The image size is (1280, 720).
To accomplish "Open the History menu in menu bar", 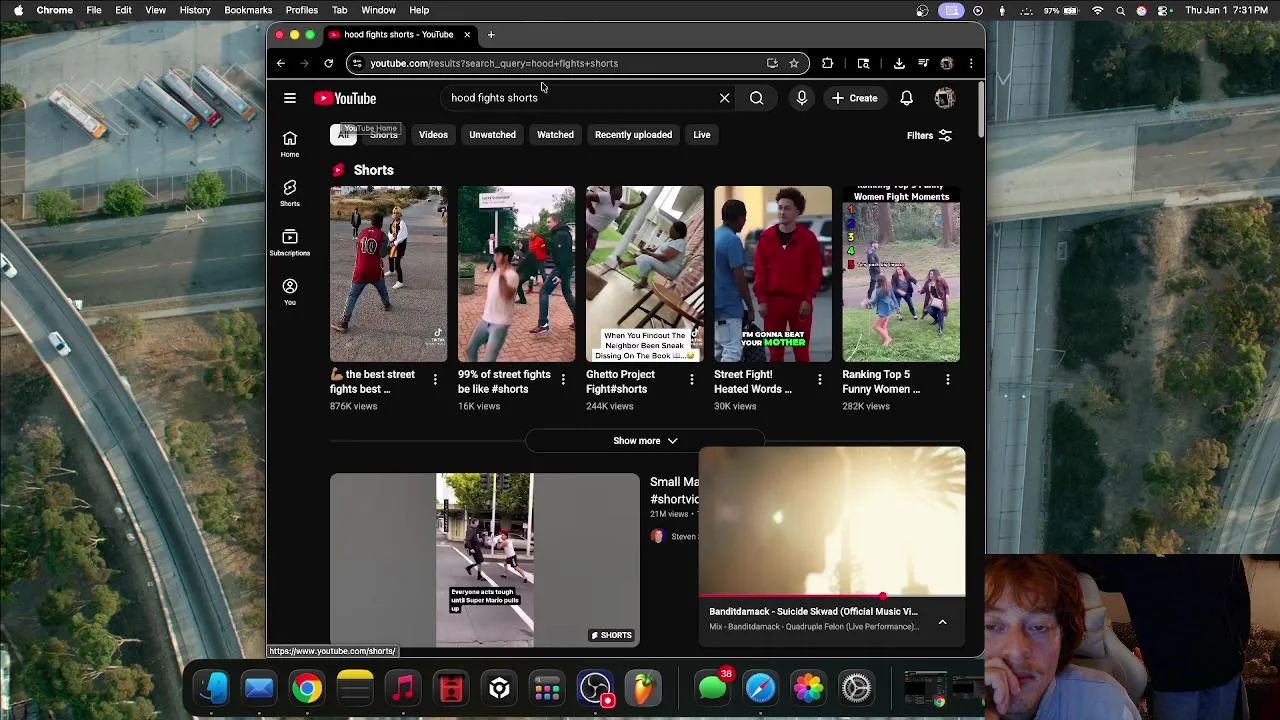I will point(195,10).
